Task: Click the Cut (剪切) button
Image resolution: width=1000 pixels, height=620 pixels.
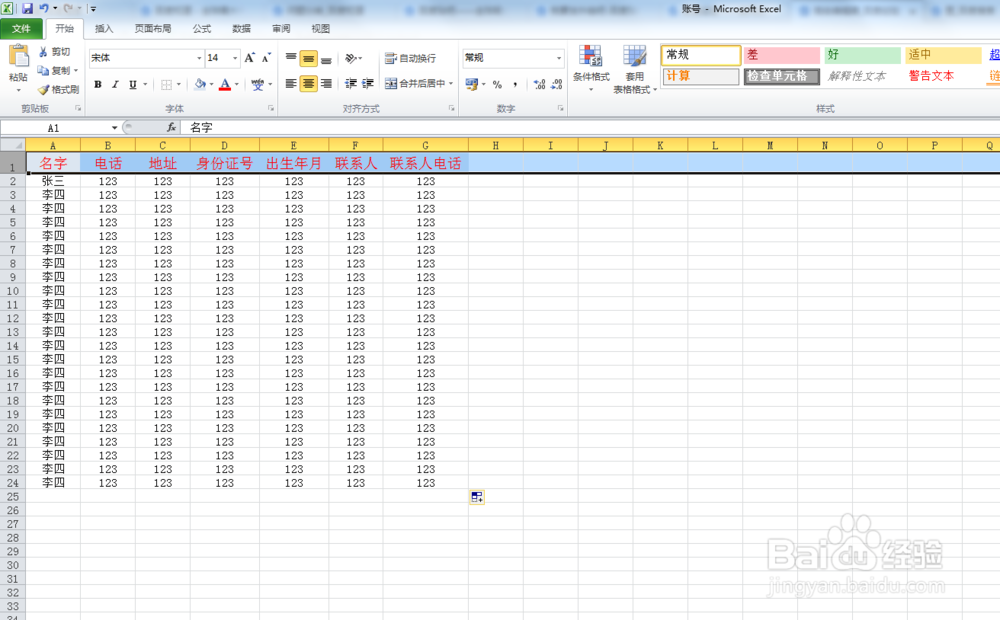Action: tap(54, 52)
